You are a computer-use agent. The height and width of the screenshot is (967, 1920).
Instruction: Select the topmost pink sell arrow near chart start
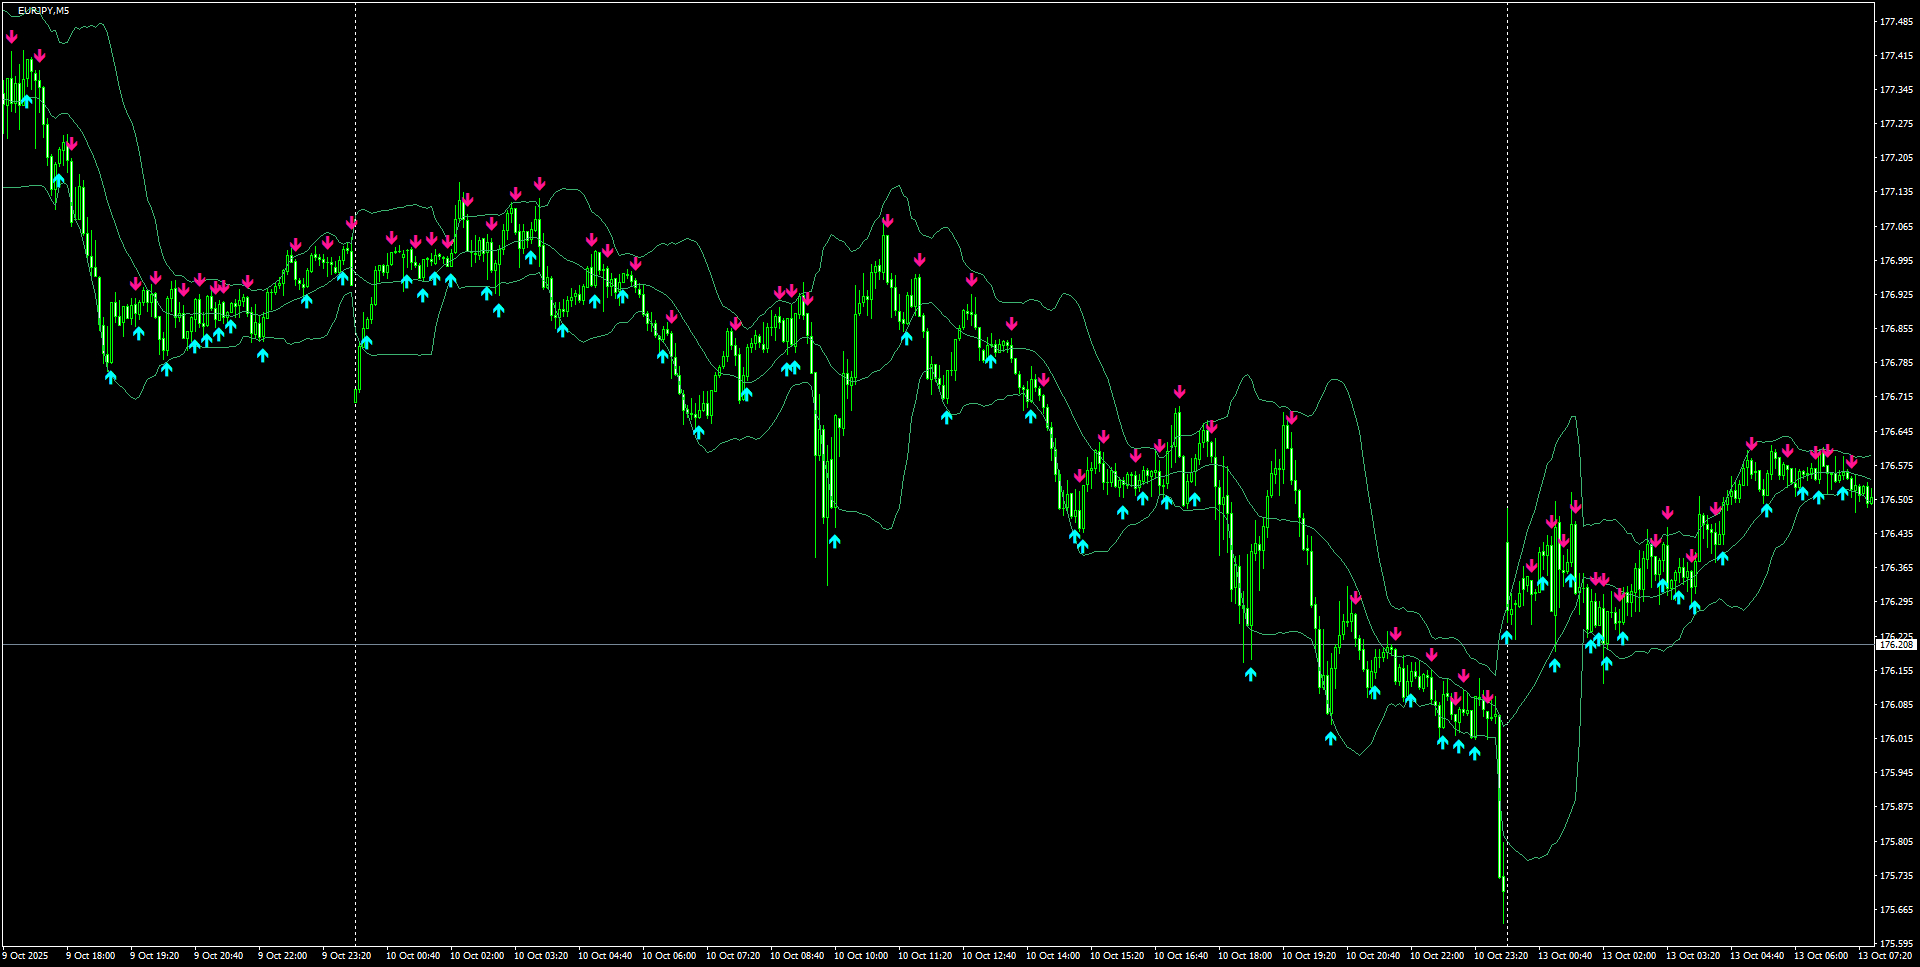pyautogui.click(x=12, y=35)
